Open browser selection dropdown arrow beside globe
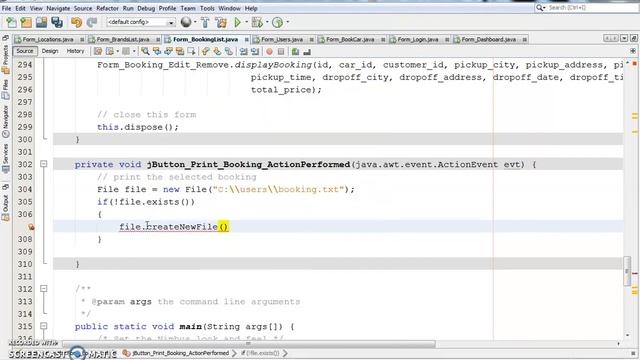This screenshot has height=360, width=640. [x=195, y=22]
